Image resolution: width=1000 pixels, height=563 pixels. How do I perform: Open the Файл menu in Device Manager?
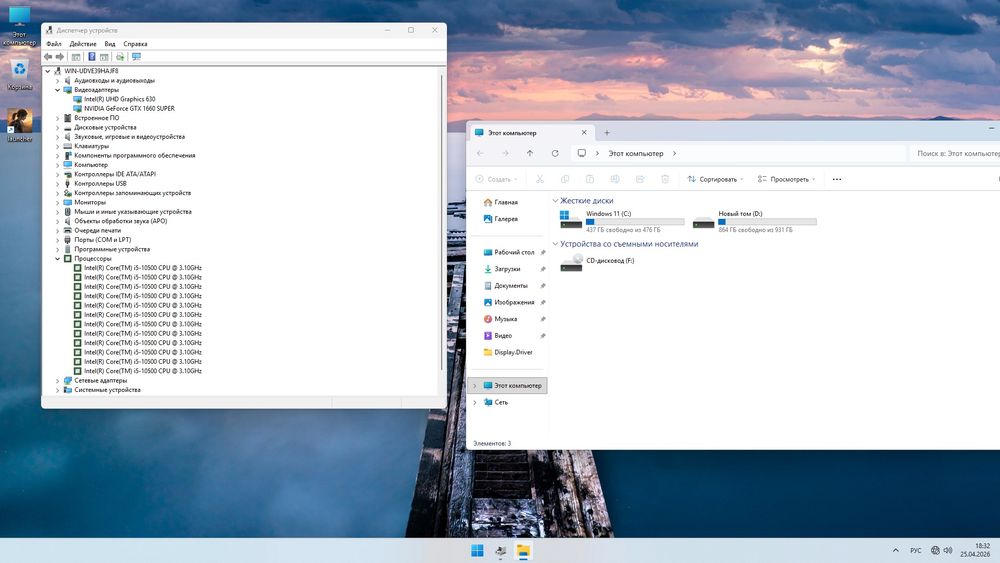(54, 44)
